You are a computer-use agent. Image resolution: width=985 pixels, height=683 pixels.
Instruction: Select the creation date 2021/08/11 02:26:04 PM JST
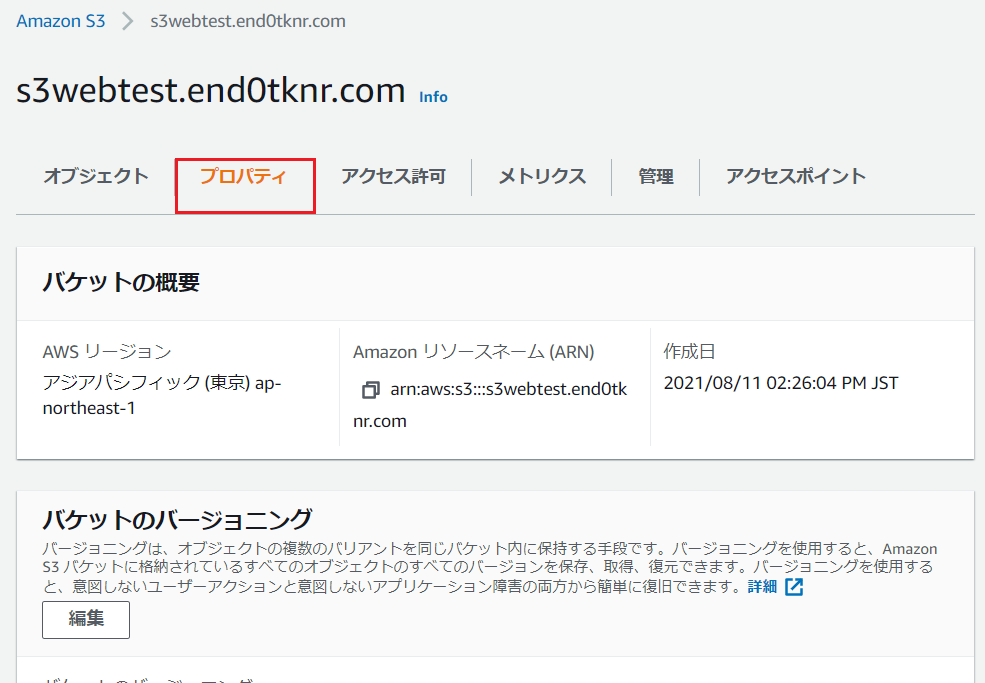(x=781, y=383)
